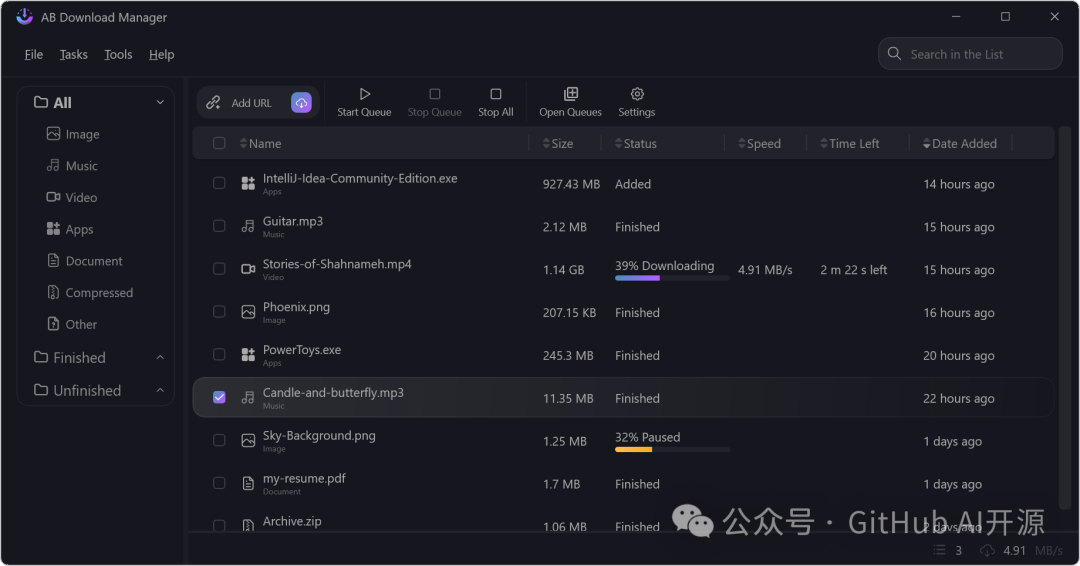
Task: Collapse the All category chevron
Action: pyautogui.click(x=160, y=103)
